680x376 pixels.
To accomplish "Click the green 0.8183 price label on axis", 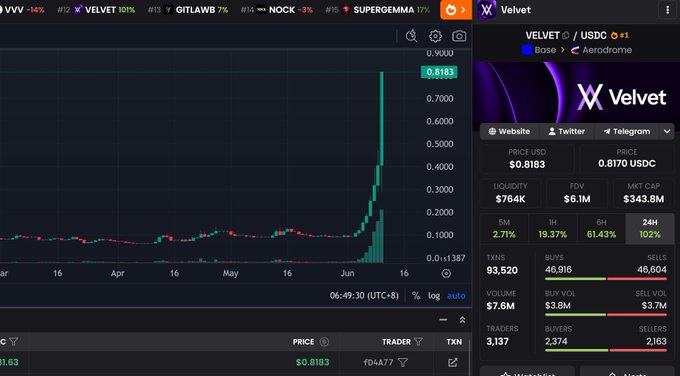I will (x=439, y=72).
